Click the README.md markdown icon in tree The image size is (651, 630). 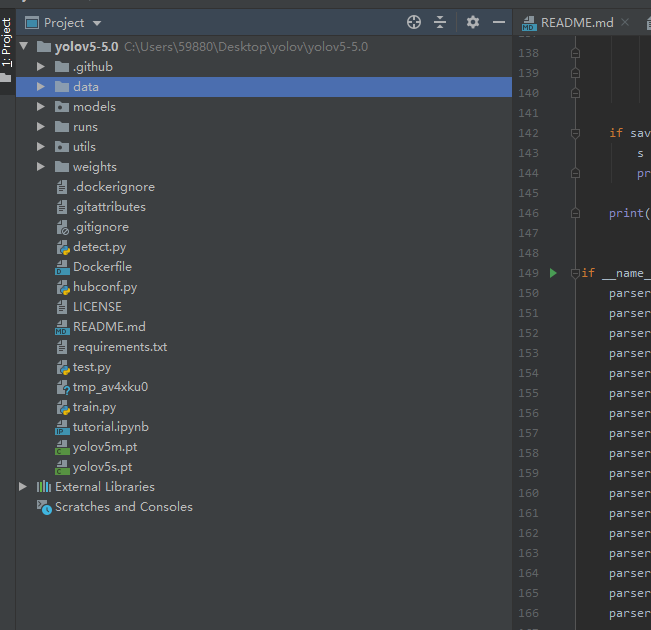[x=62, y=327]
